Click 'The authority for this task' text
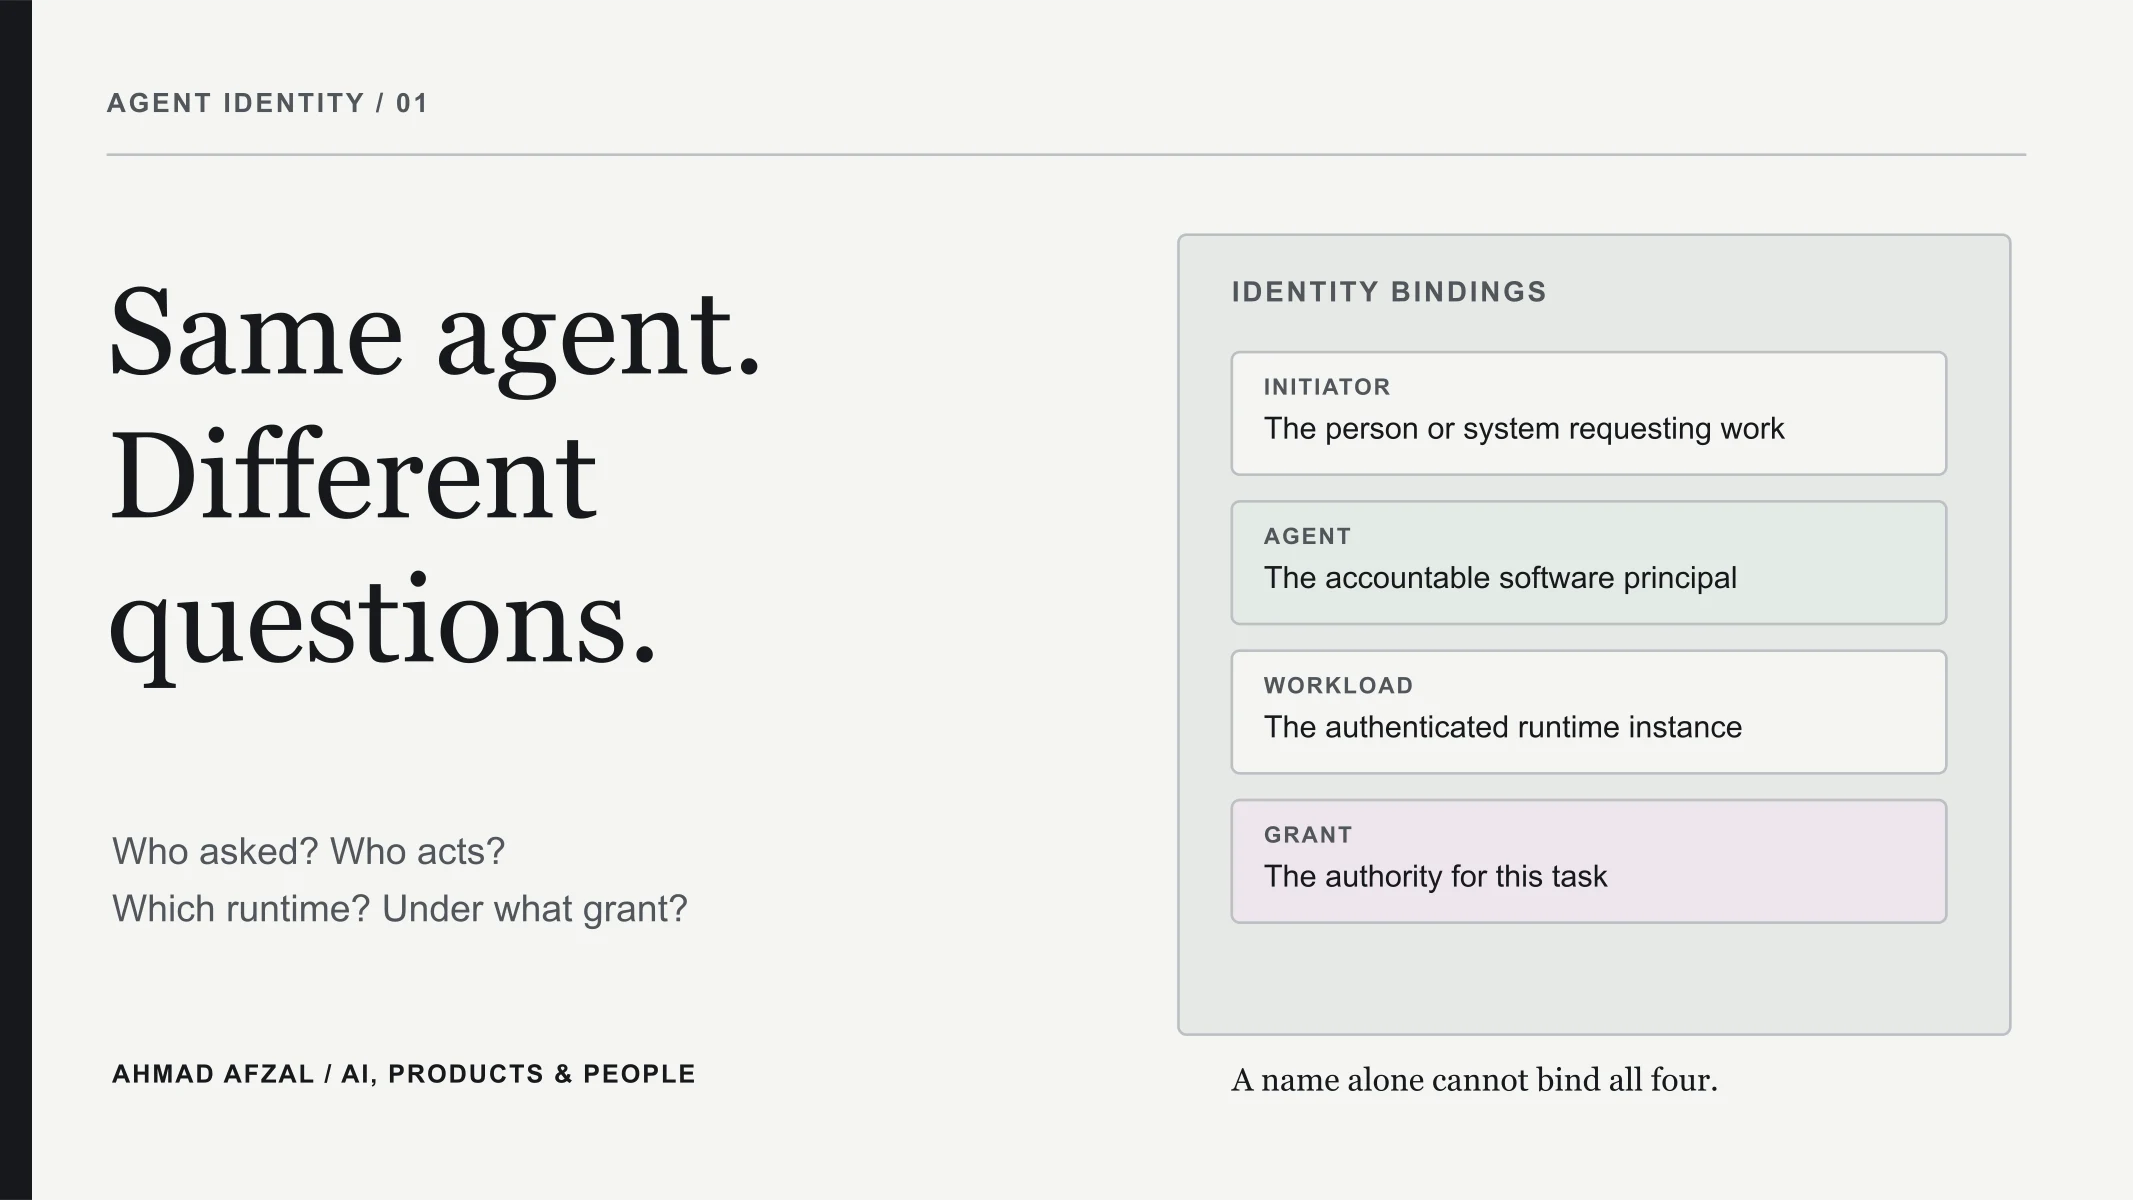 click(x=1435, y=877)
